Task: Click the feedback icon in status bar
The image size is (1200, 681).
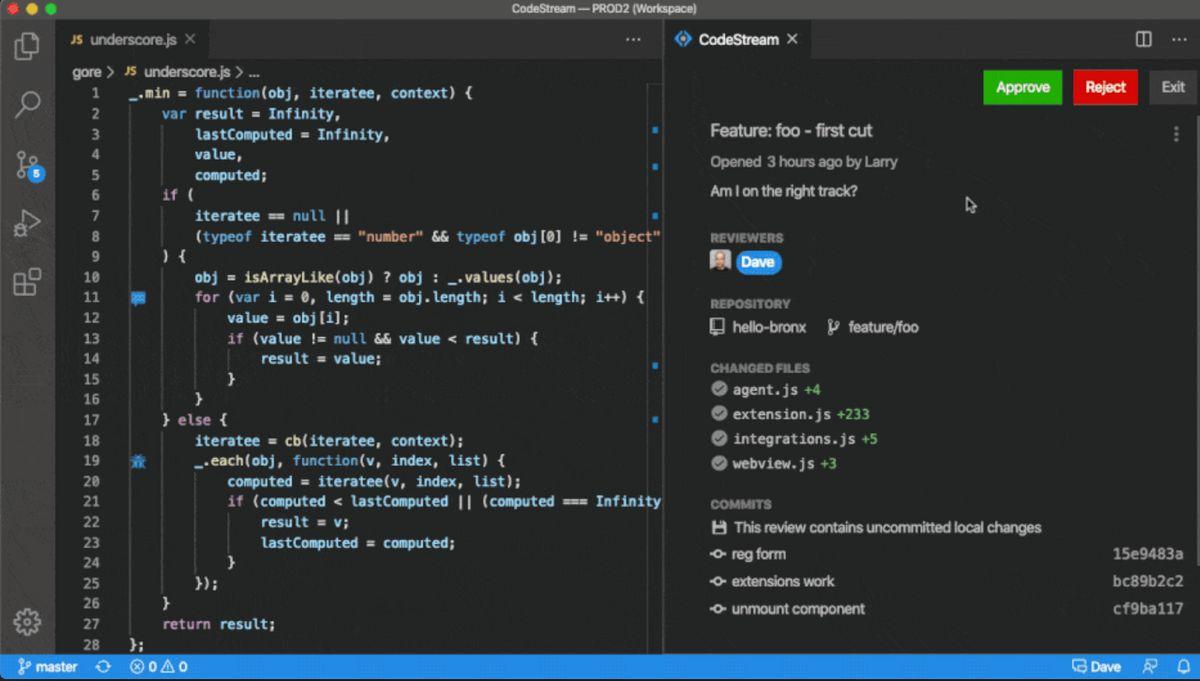Action: tap(1150, 667)
